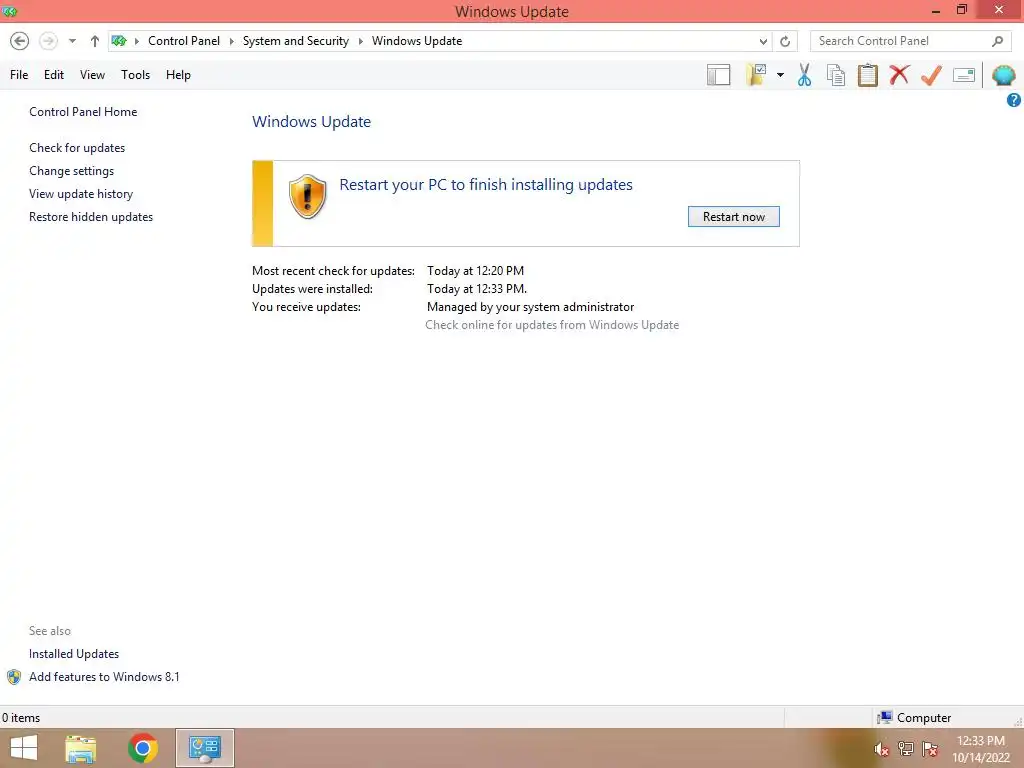1024x768 pixels.
Task: Click shield icon beside Add features
Action: click(x=14, y=677)
